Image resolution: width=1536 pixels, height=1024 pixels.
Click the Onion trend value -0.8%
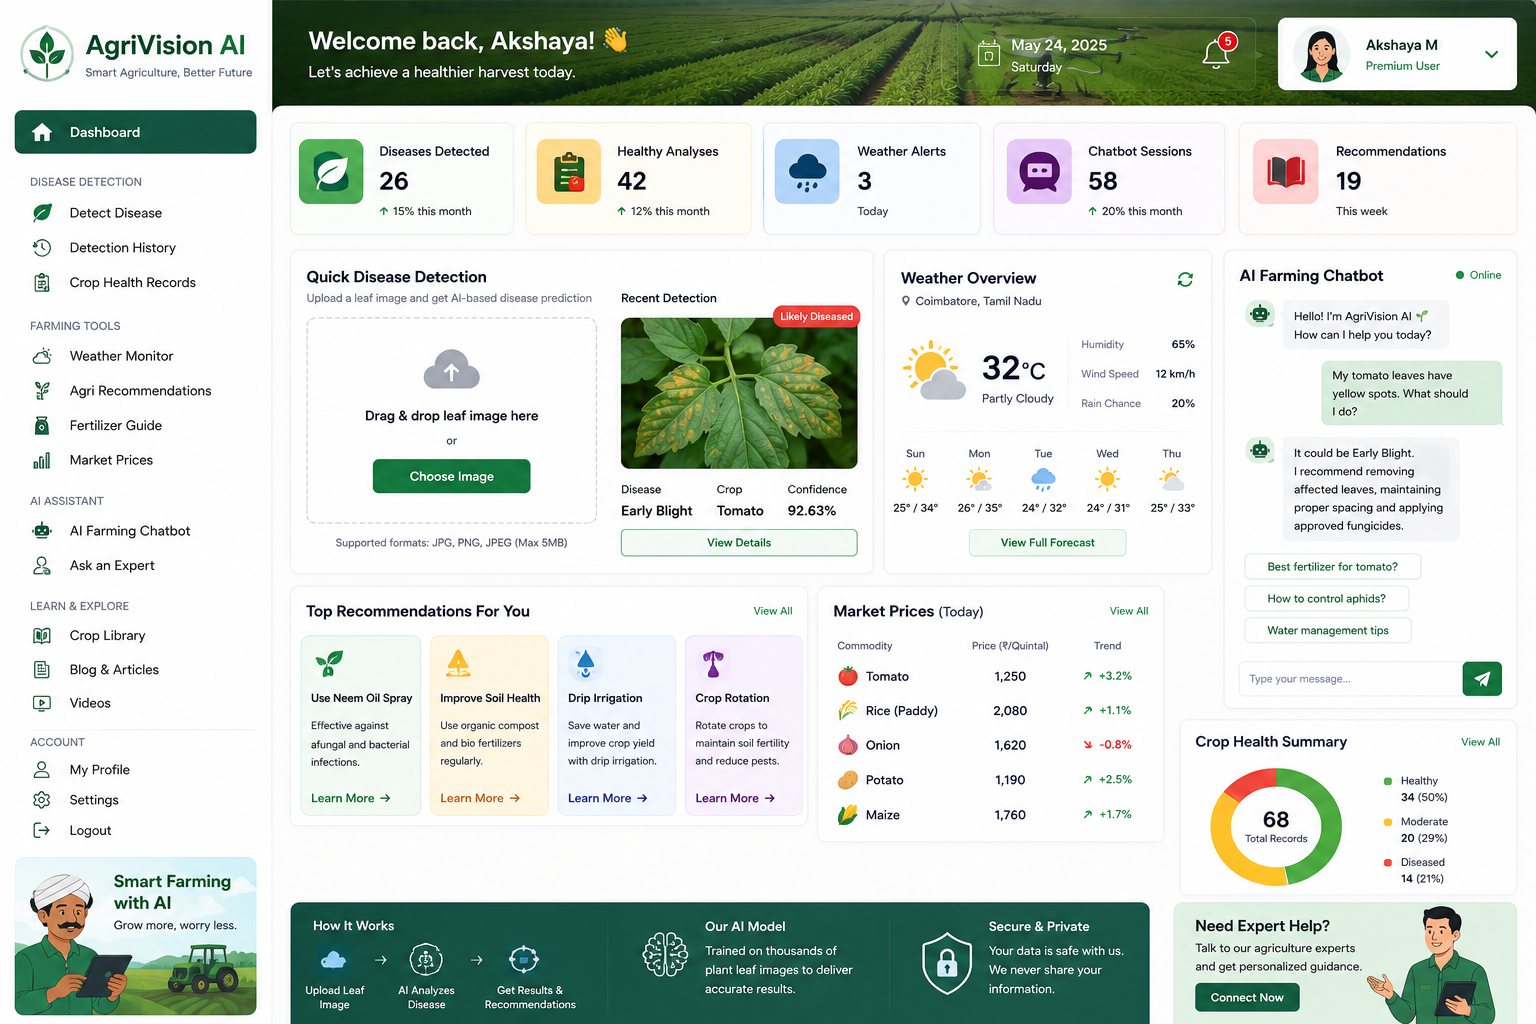coord(1115,745)
